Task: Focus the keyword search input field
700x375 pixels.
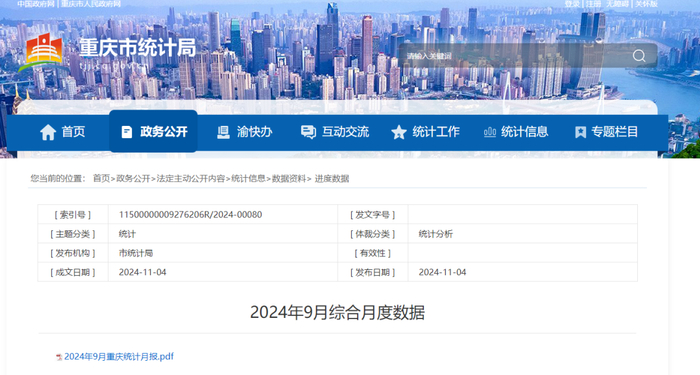Action: pyautogui.click(x=513, y=56)
